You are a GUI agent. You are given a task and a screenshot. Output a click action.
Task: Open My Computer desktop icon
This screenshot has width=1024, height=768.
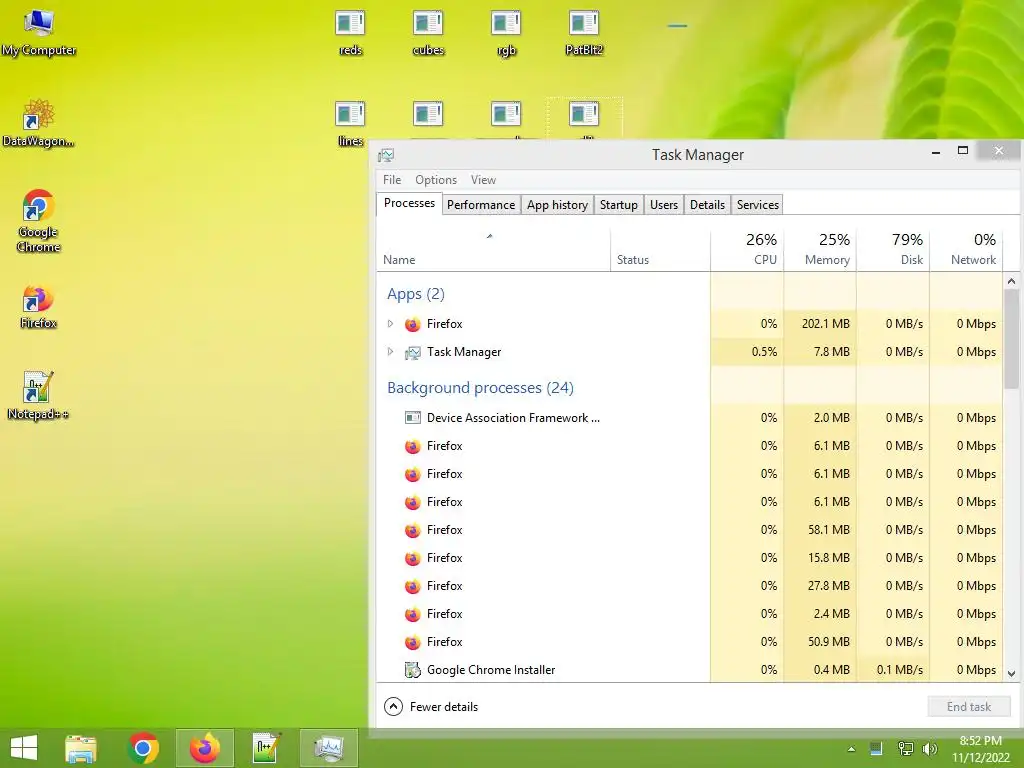click(x=39, y=33)
